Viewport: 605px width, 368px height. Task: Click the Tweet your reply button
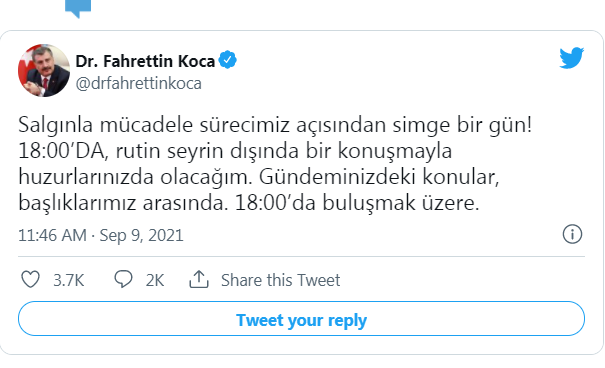point(301,319)
